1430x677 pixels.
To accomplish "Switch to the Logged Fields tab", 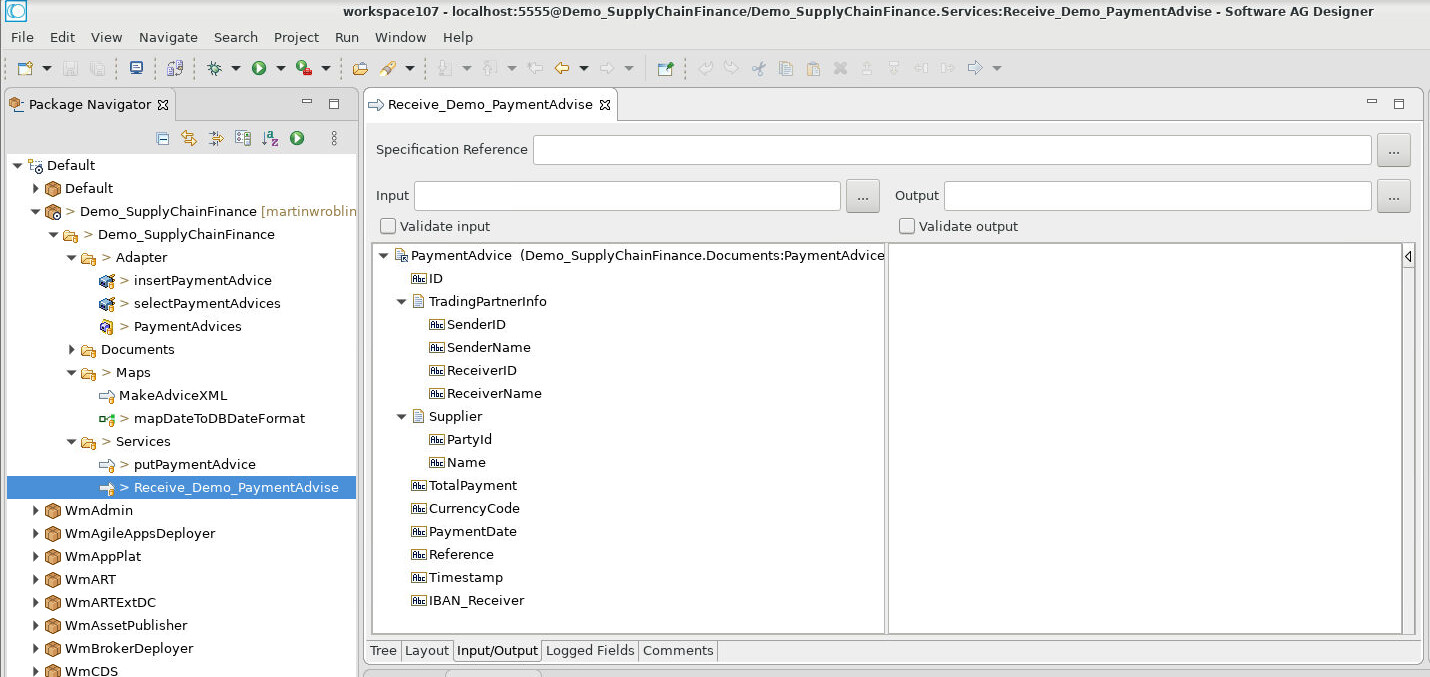I will click(590, 651).
